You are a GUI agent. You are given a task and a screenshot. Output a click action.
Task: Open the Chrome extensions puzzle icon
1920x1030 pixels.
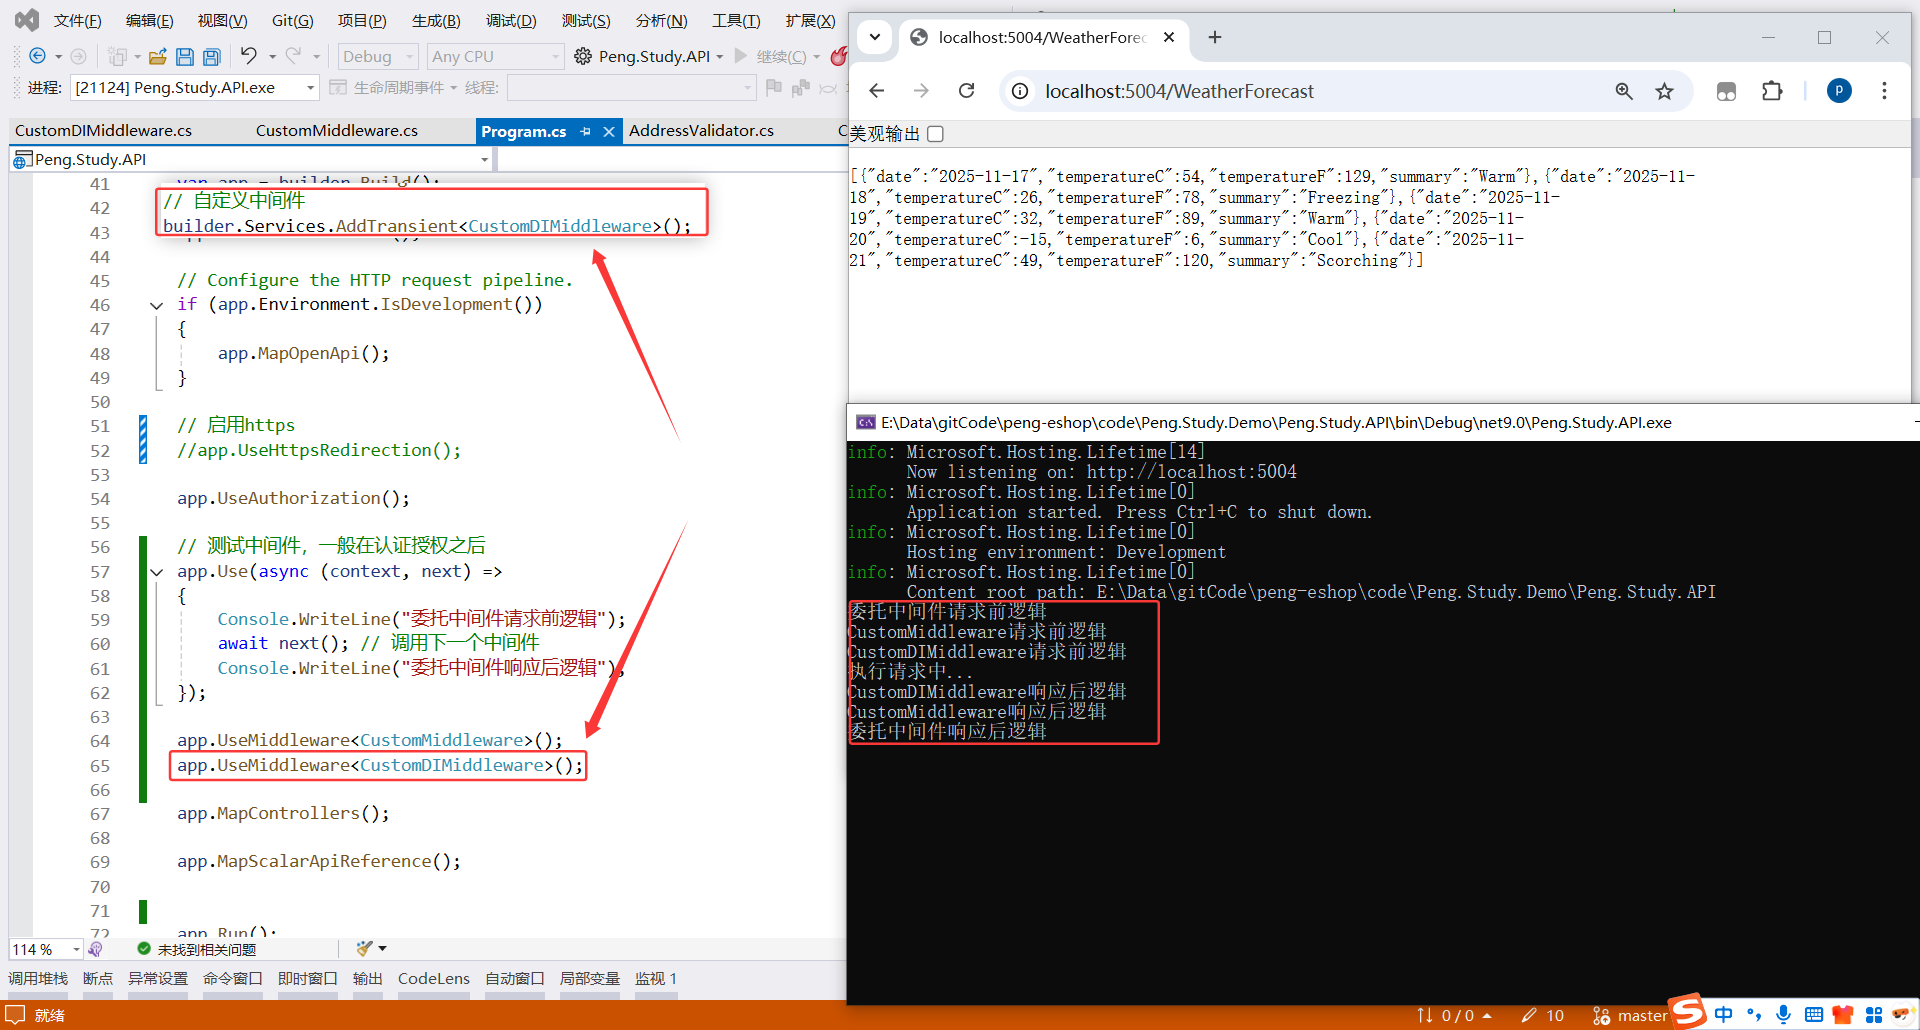(x=1772, y=91)
